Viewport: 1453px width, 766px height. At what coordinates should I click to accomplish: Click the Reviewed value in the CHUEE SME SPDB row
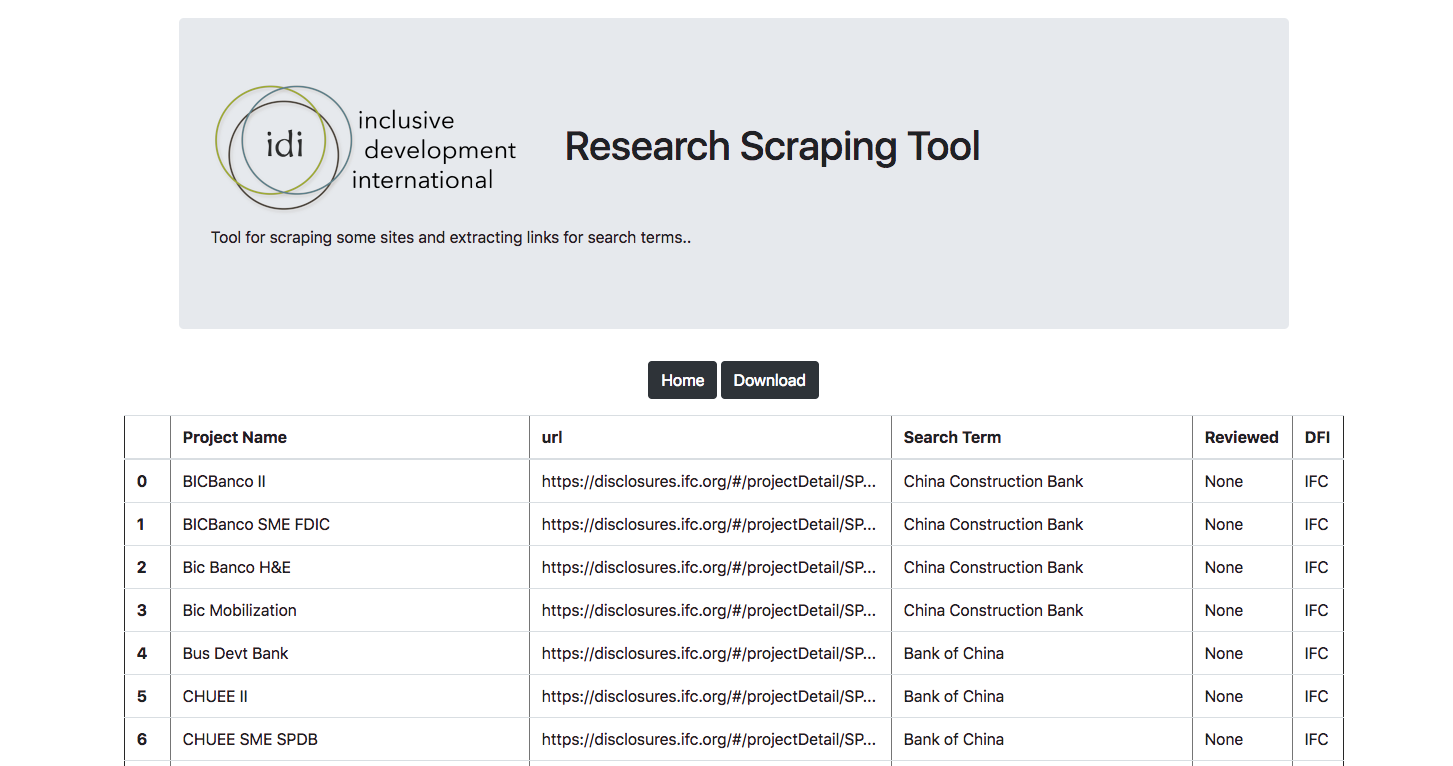1224,739
